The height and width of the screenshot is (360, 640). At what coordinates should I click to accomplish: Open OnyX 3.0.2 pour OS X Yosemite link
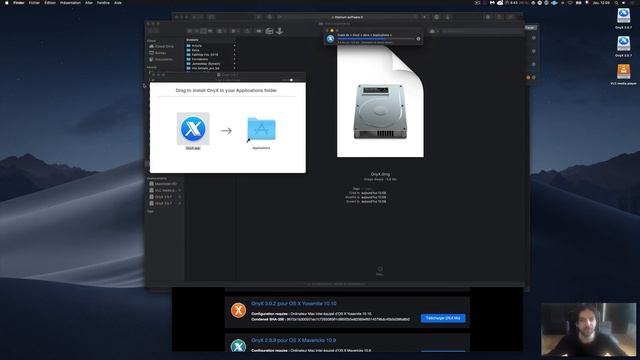click(294, 304)
